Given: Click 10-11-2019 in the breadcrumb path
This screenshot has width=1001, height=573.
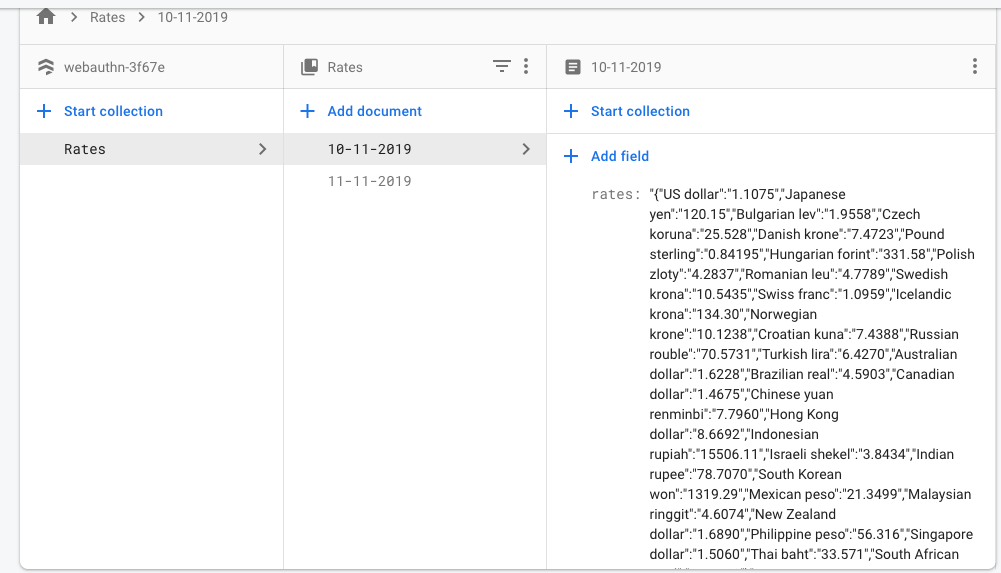Looking at the screenshot, I should [192, 17].
